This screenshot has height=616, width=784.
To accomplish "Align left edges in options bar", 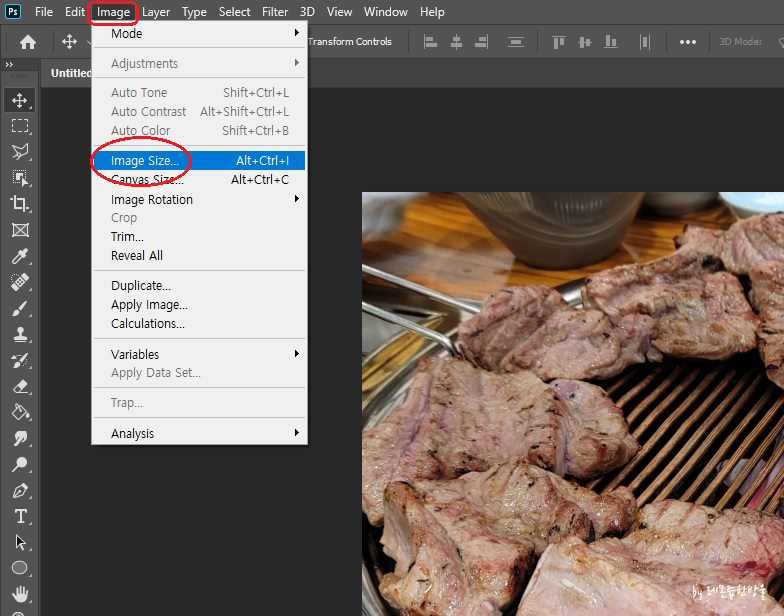I will click(430, 42).
